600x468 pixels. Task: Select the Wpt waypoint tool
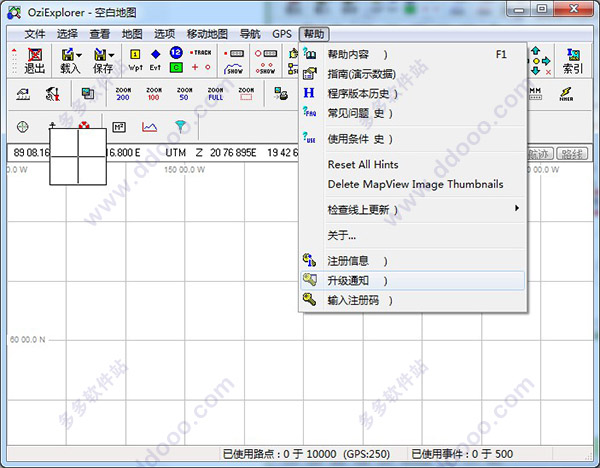point(135,60)
